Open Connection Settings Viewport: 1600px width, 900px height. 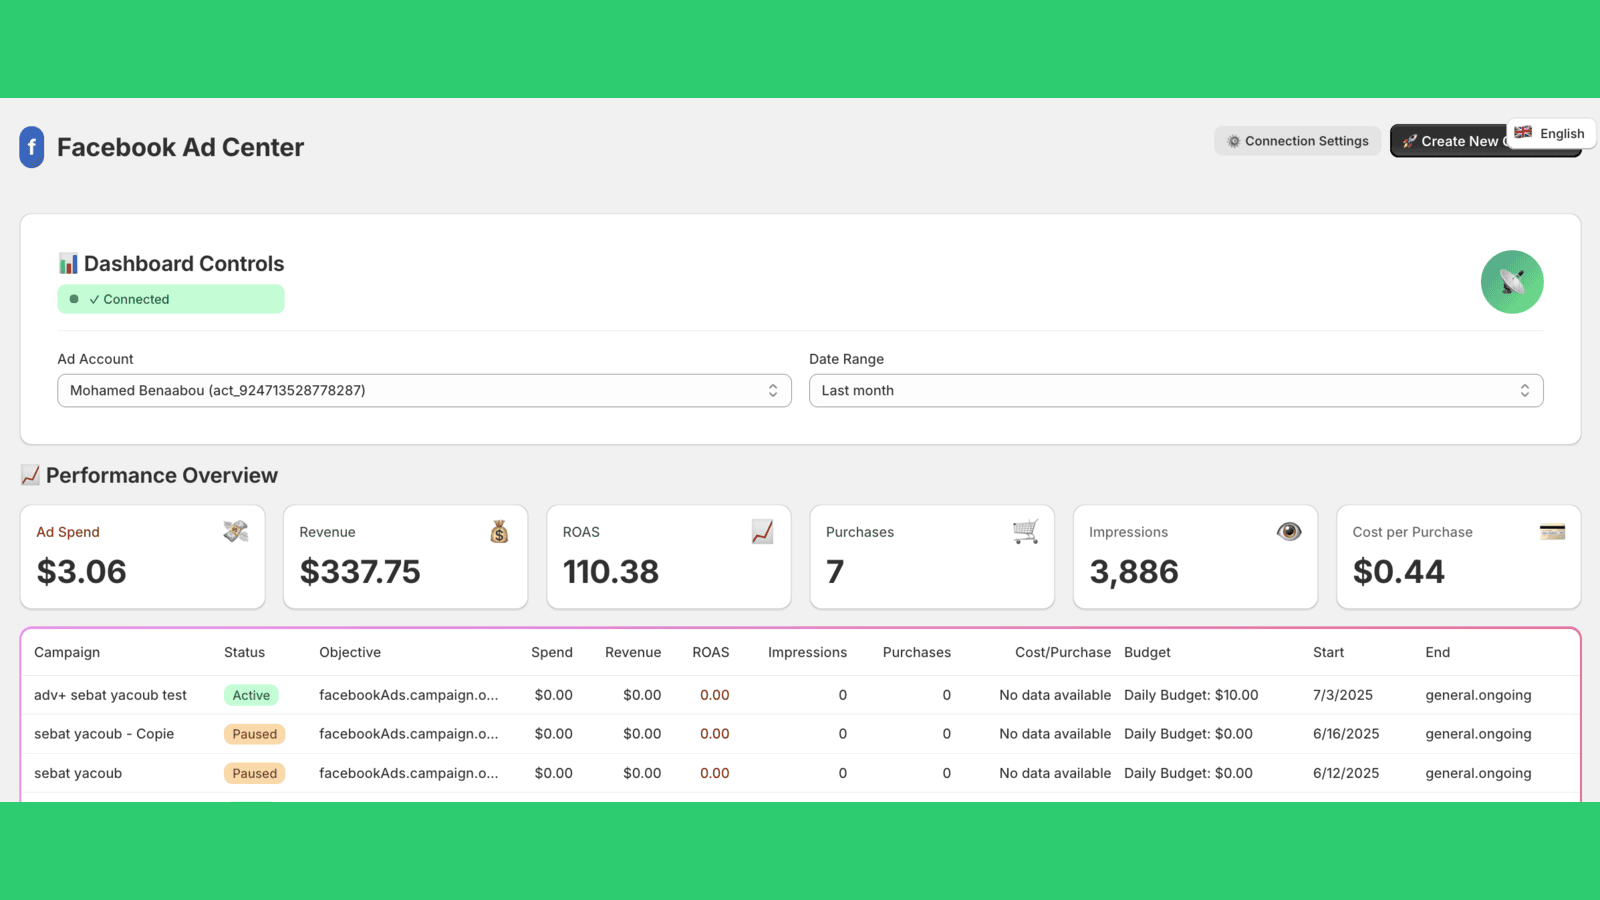click(x=1297, y=141)
